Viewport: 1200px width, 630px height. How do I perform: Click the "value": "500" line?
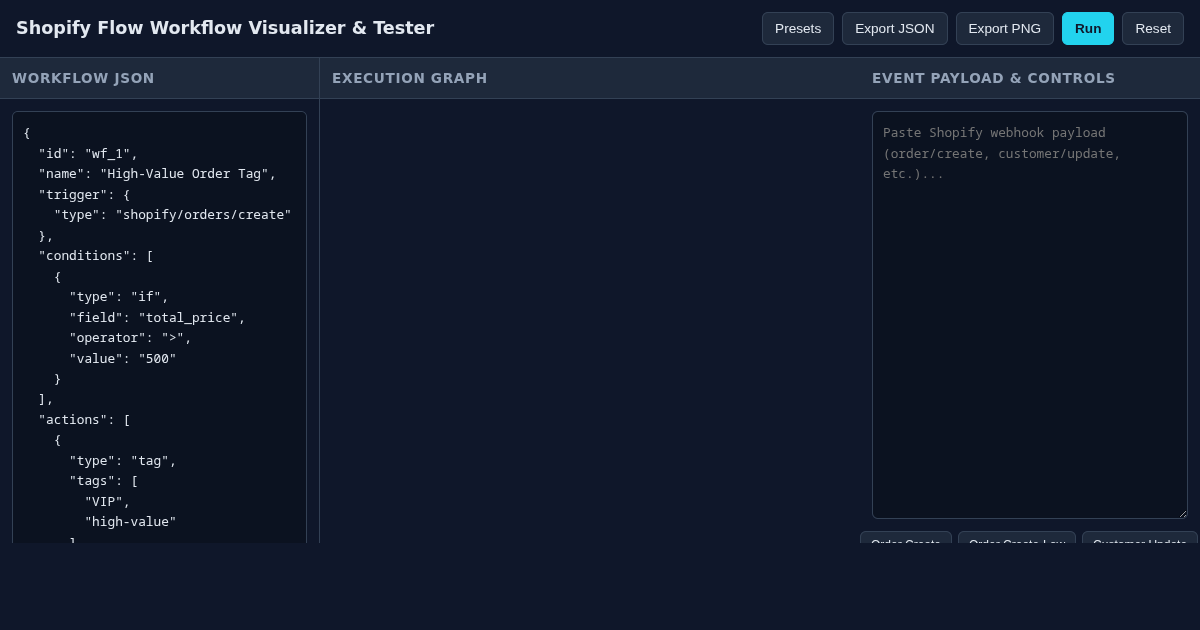click(x=123, y=359)
